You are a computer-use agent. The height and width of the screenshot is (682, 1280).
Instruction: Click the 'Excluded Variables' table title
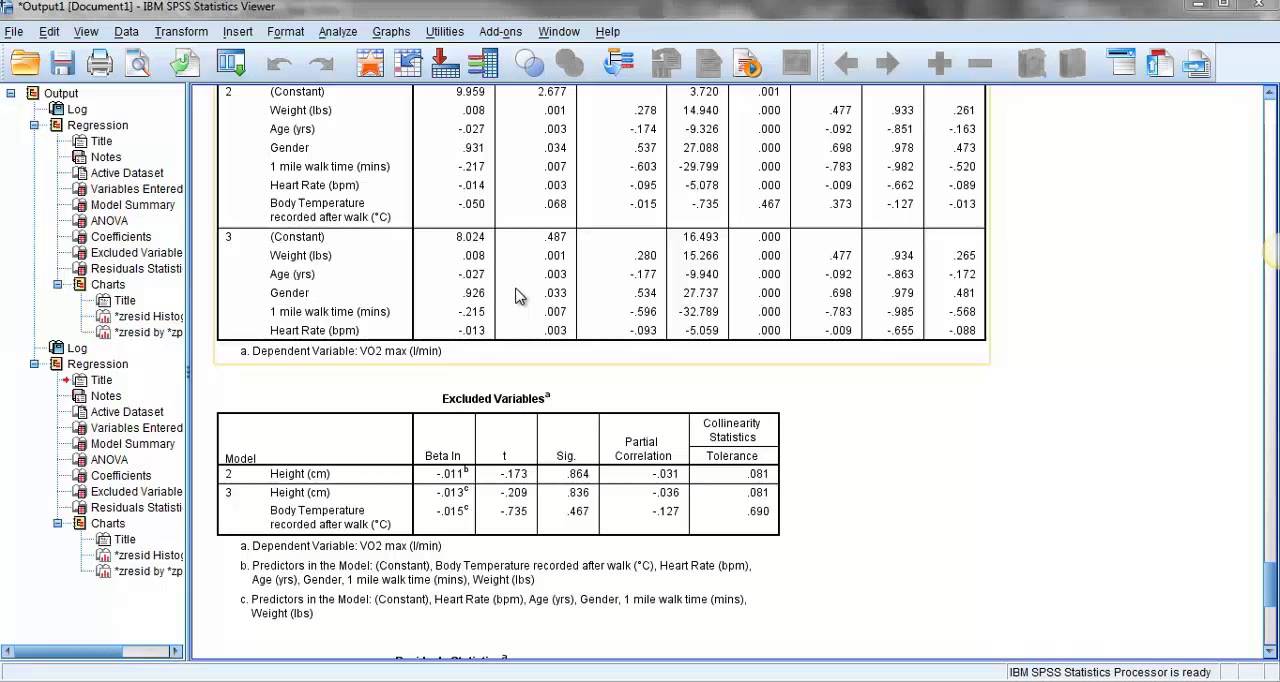click(x=496, y=398)
